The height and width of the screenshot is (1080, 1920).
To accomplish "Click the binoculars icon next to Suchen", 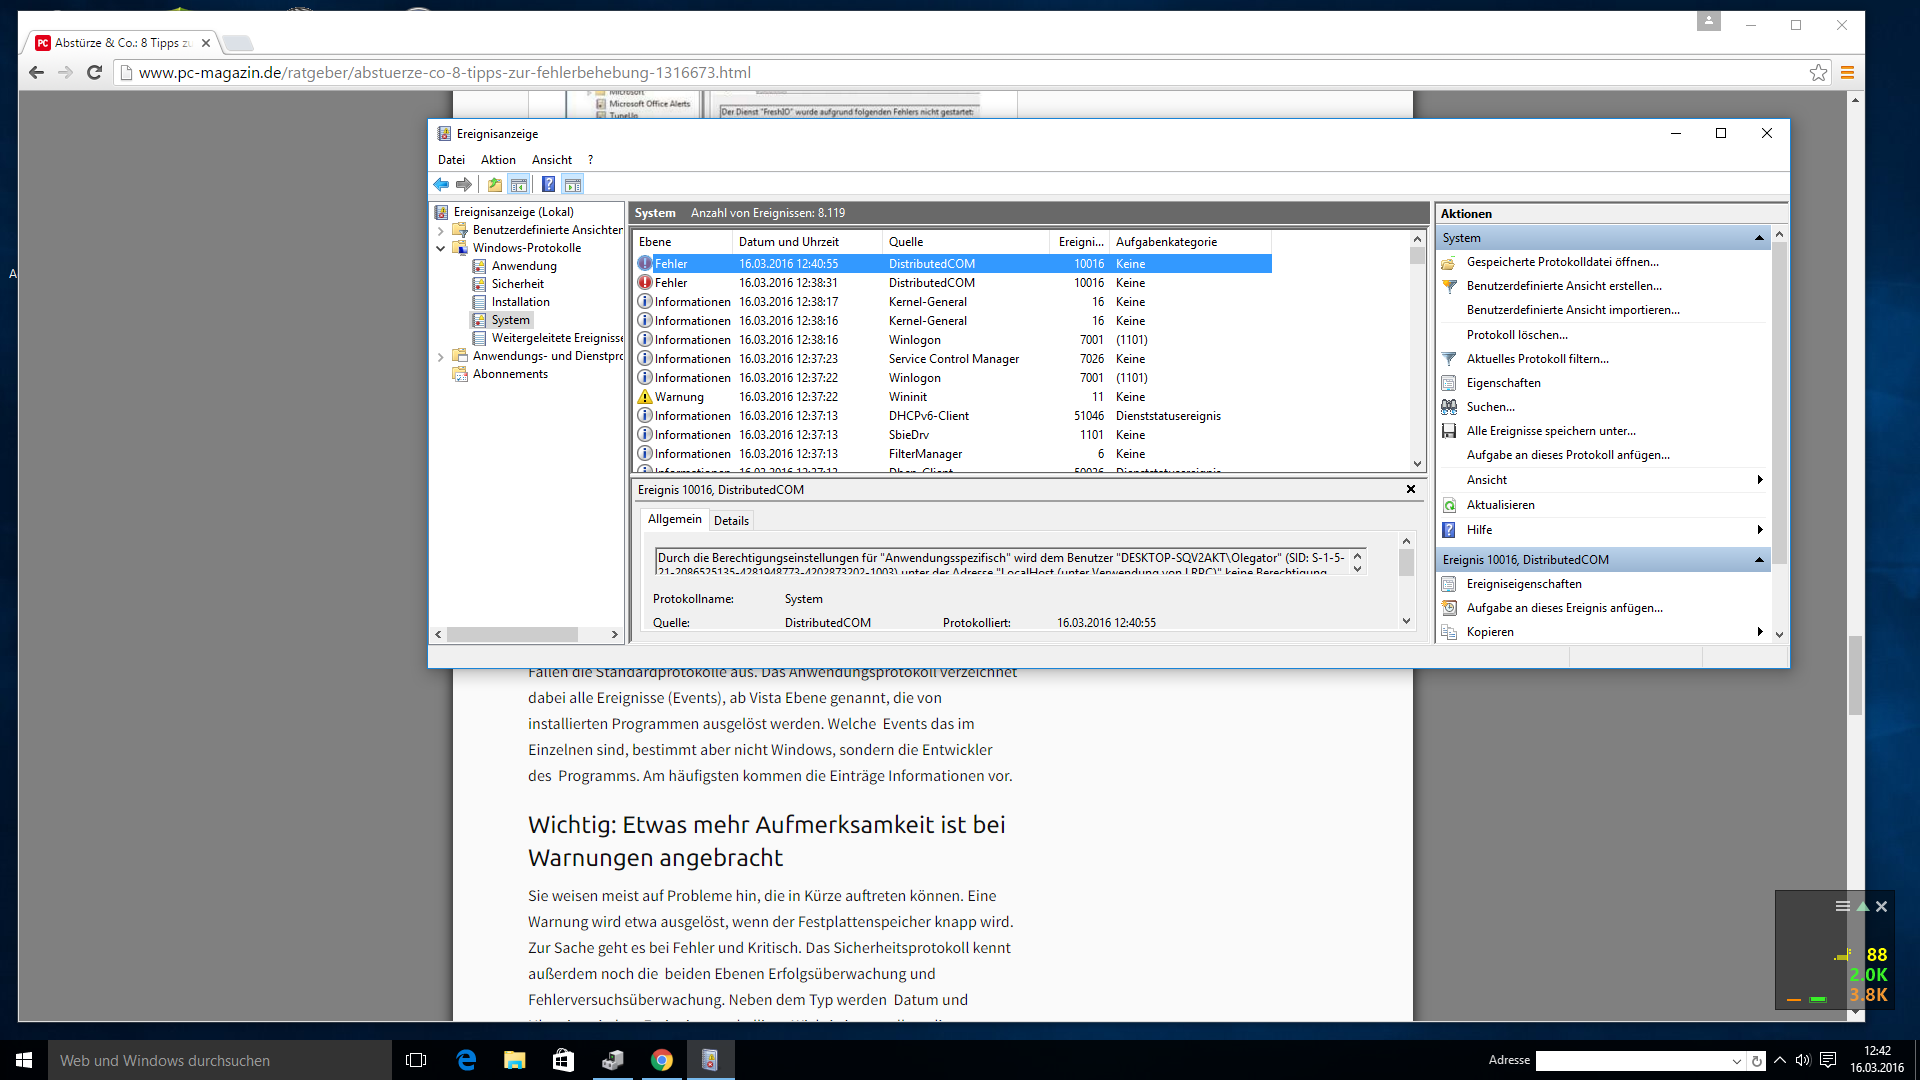I will (x=1449, y=407).
